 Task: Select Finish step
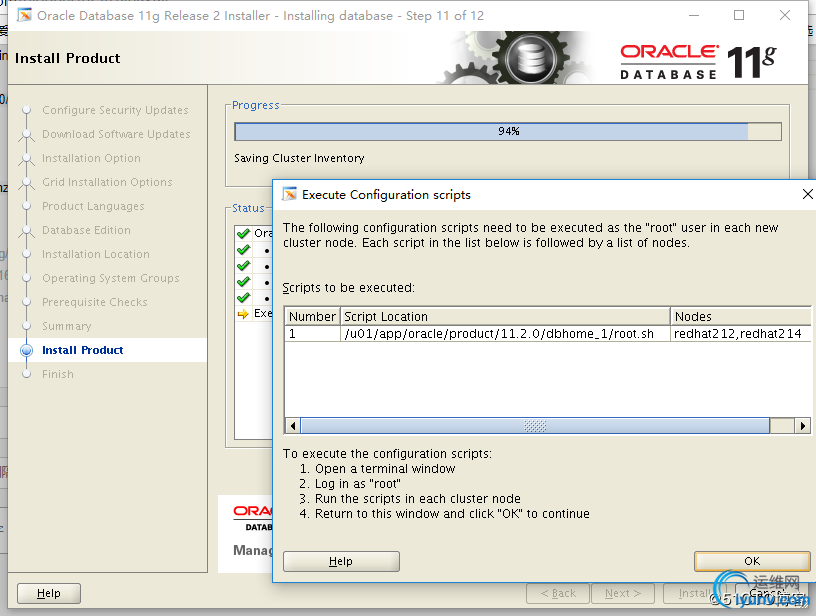point(58,374)
